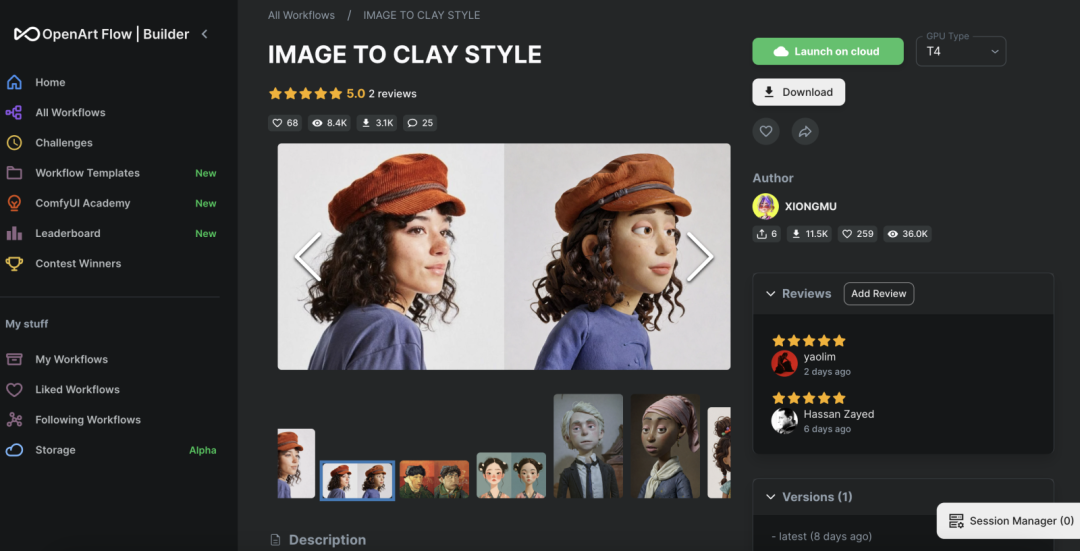Click the Contest Winners trophy icon

tap(14, 263)
